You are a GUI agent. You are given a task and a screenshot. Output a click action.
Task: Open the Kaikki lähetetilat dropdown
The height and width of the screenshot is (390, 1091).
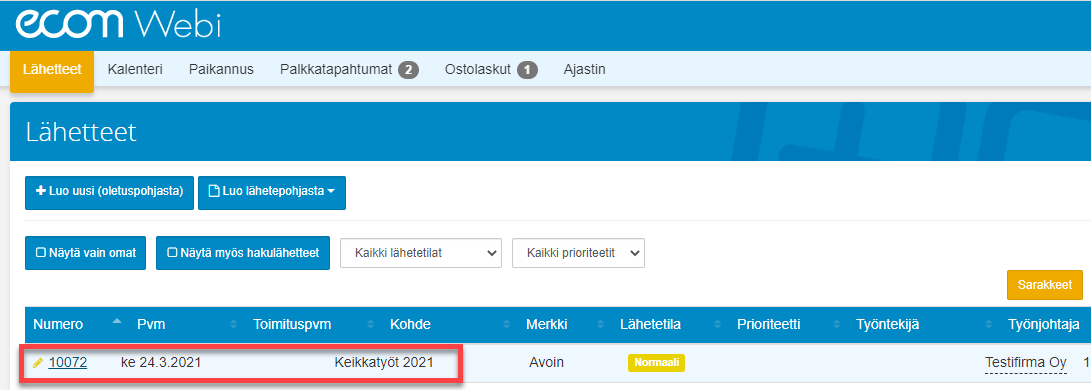tap(421, 253)
